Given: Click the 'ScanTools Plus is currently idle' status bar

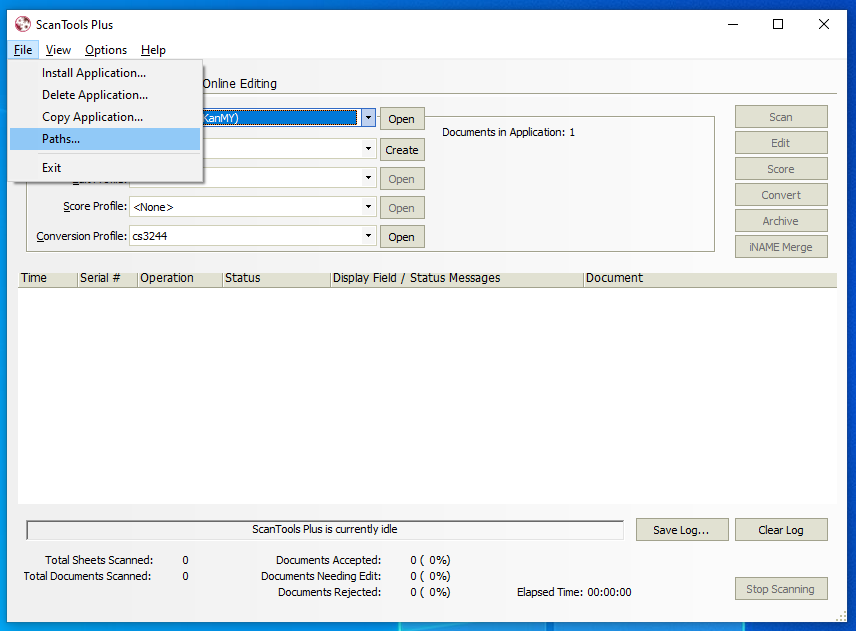Looking at the screenshot, I should pos(325,529).
